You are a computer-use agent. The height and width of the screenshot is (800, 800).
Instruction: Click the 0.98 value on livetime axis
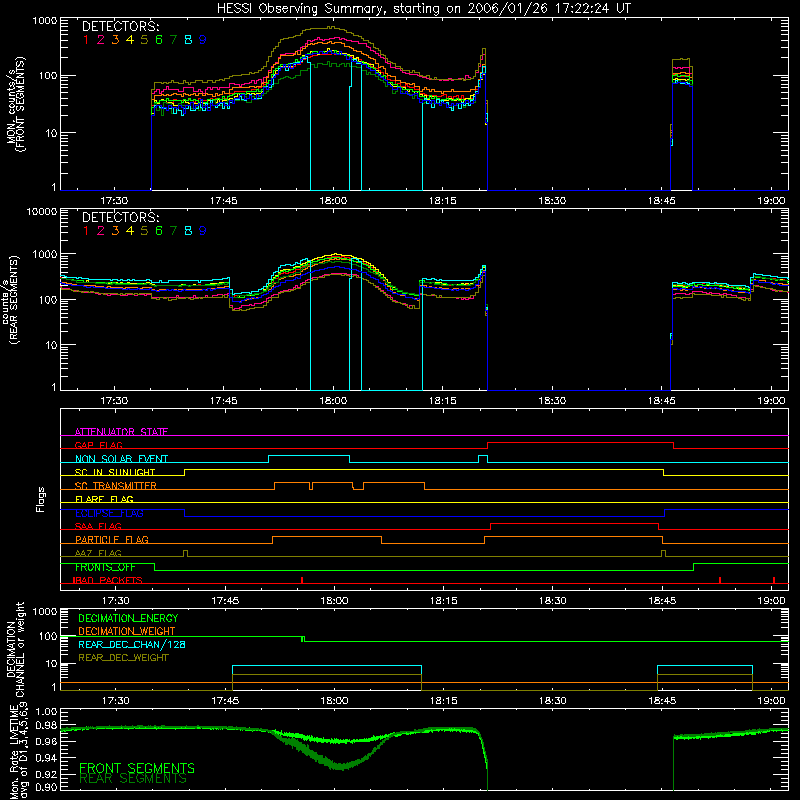[x=46, y=725]
